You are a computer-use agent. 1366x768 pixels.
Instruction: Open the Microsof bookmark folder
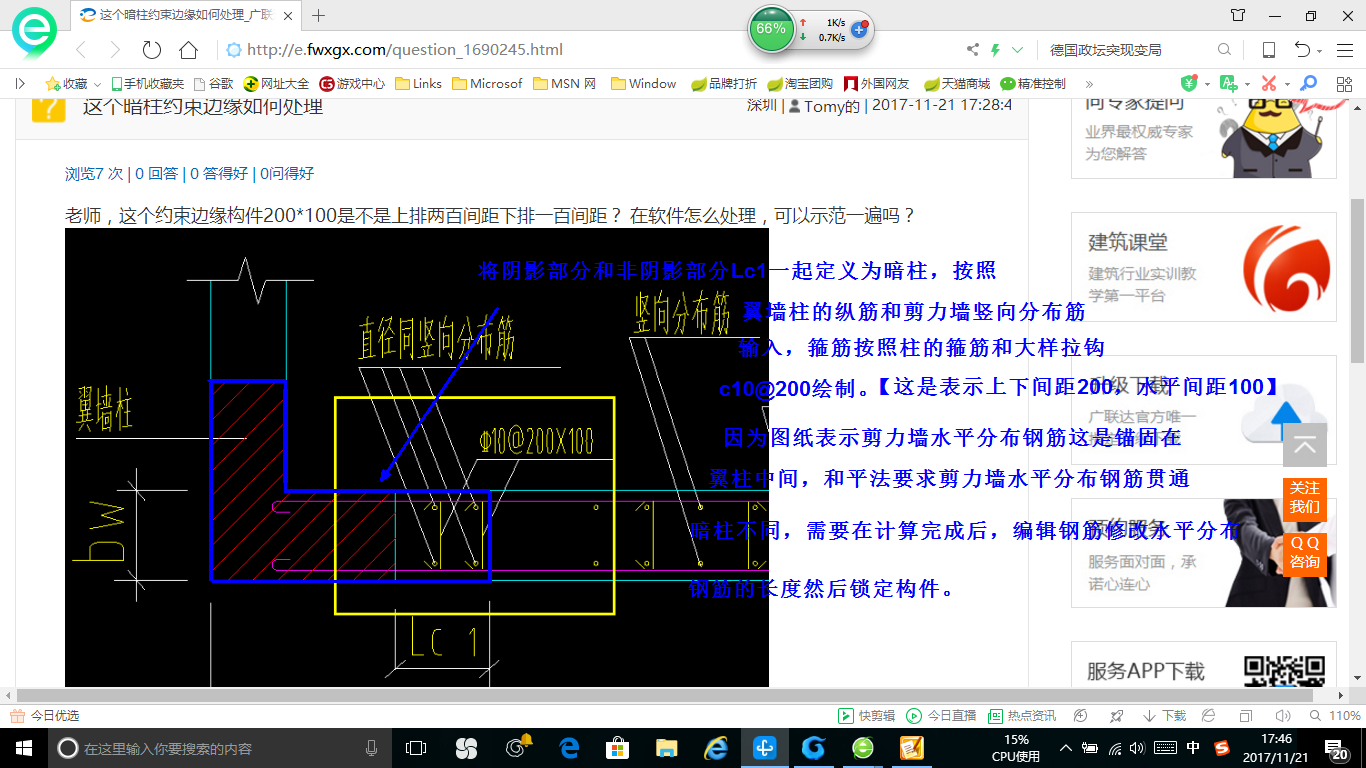pyautogui.click(x=487, y=84)
